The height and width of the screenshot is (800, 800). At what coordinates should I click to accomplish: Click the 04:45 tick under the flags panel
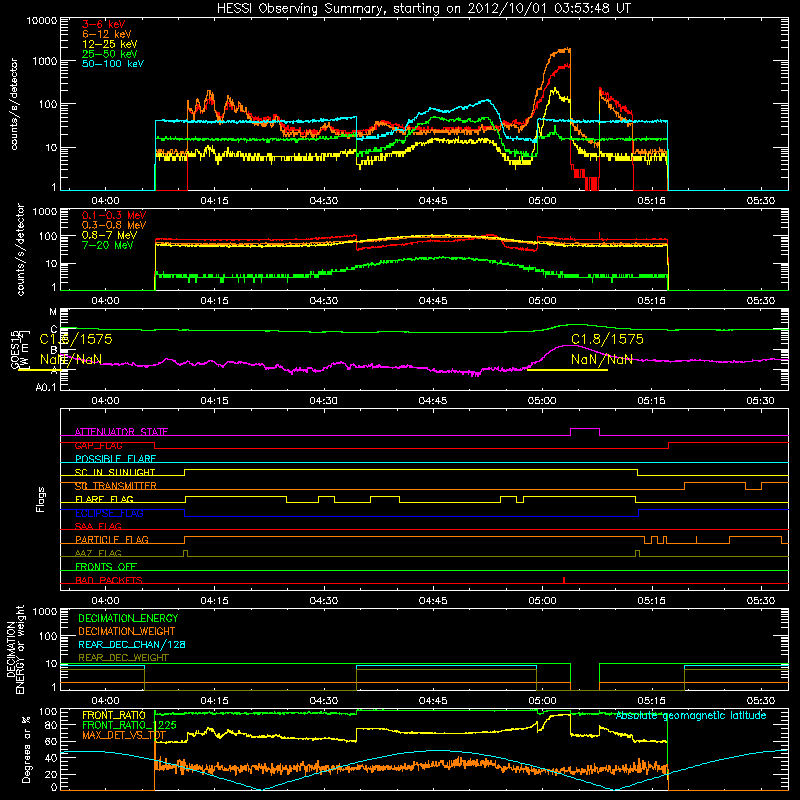(x=433, y=601)
